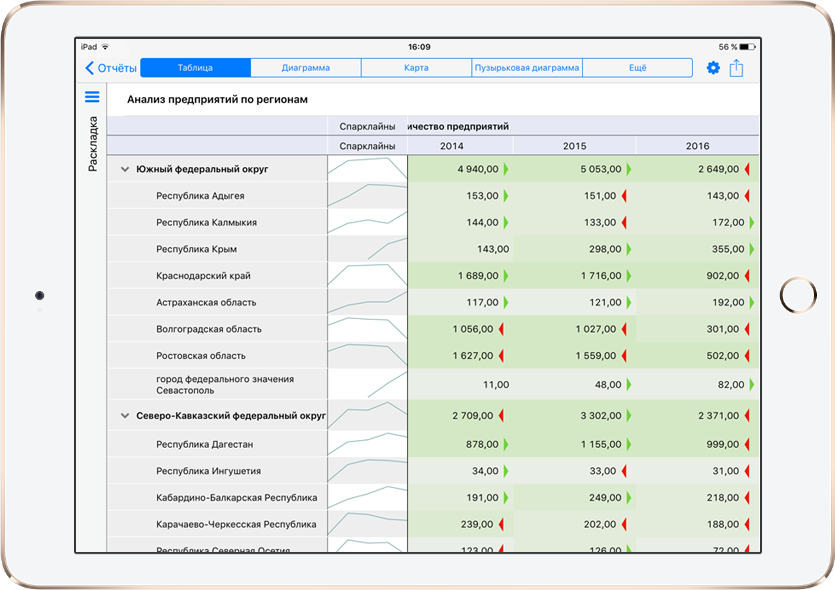835x590 pixels.
Task: Open the Карта tab
Action: [x=416, y=68]
